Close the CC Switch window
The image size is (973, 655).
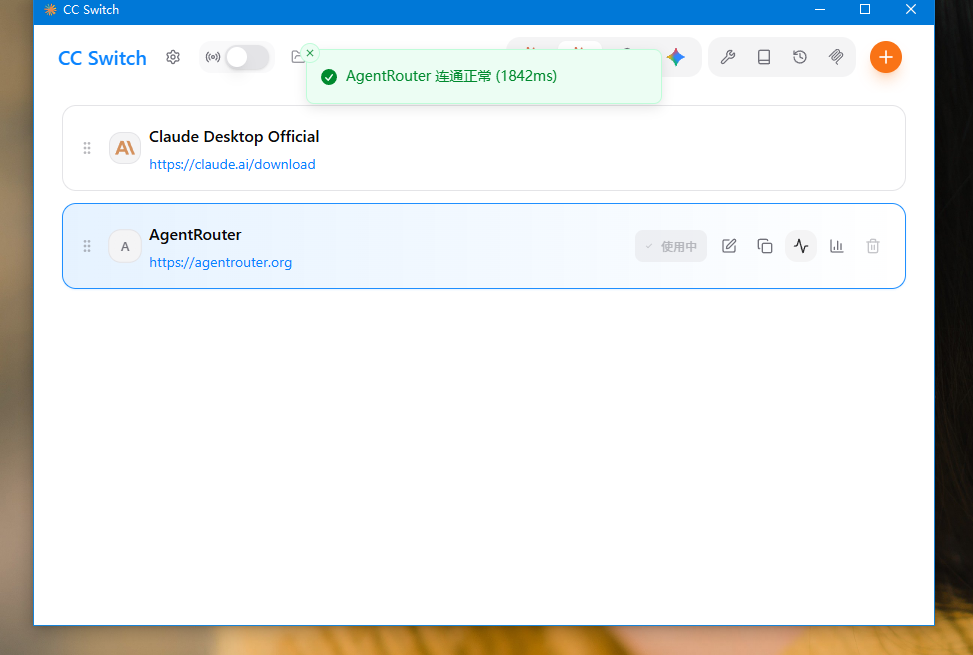click(911, 9)
